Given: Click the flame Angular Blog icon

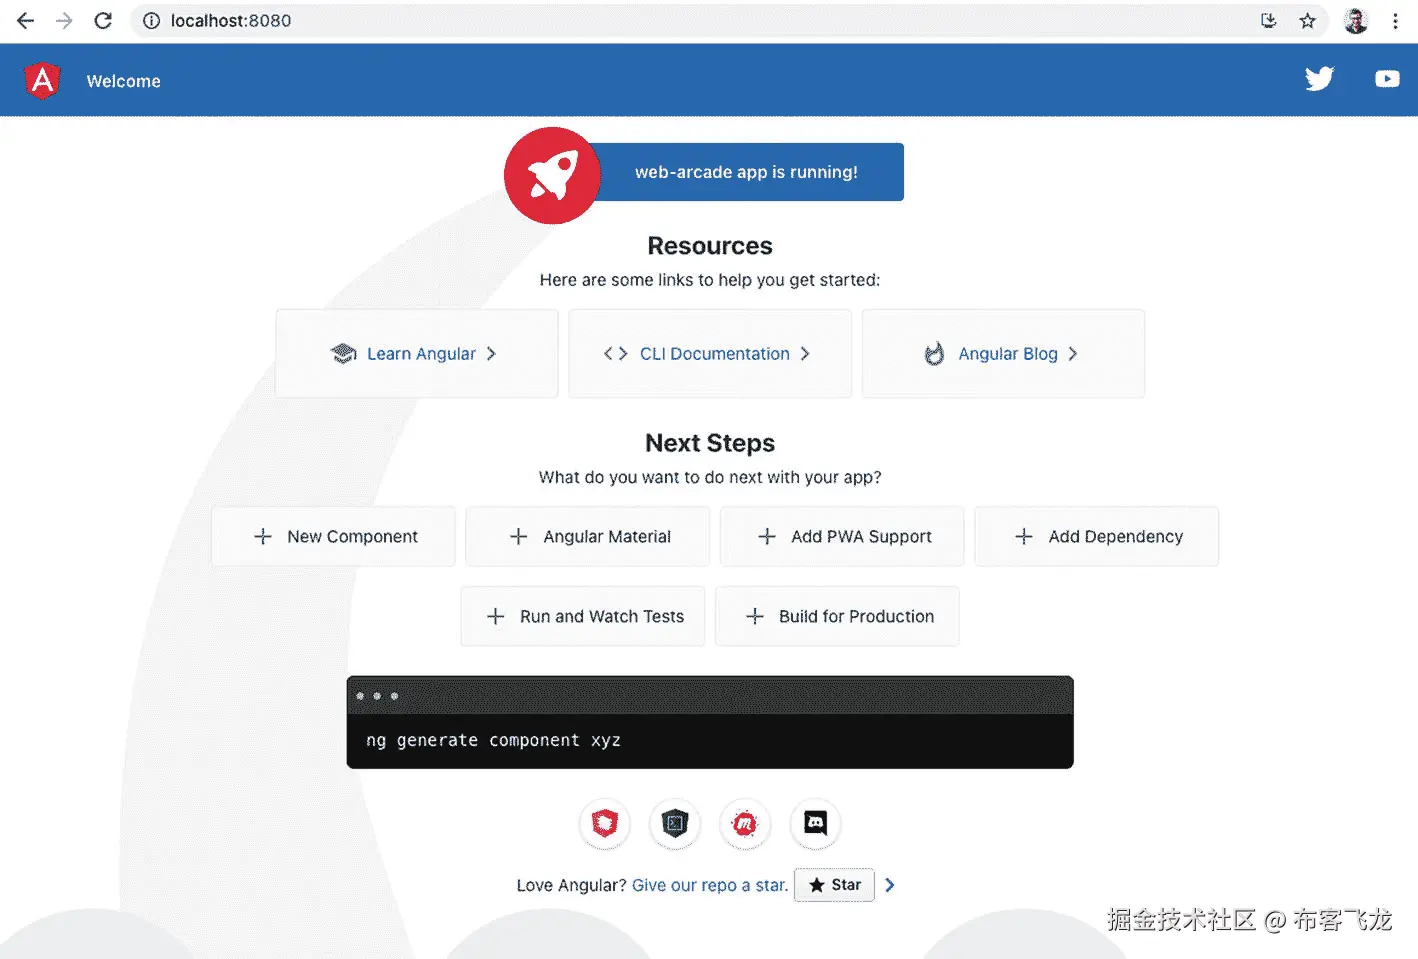Looking at the screenshot, I should point(934,353).
